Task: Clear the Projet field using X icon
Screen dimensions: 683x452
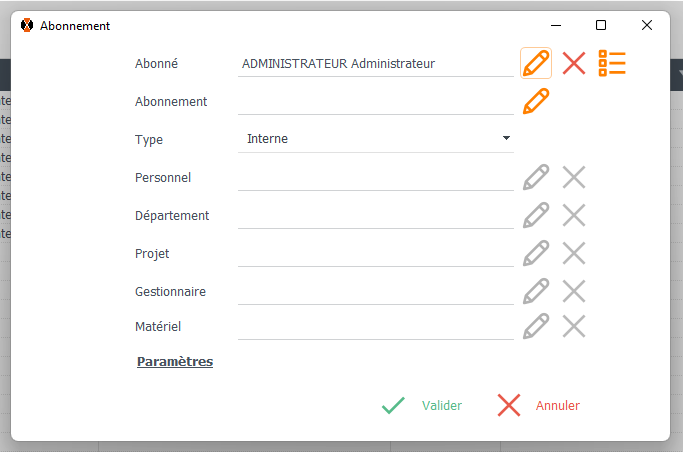Action: [x=574, y=253]
